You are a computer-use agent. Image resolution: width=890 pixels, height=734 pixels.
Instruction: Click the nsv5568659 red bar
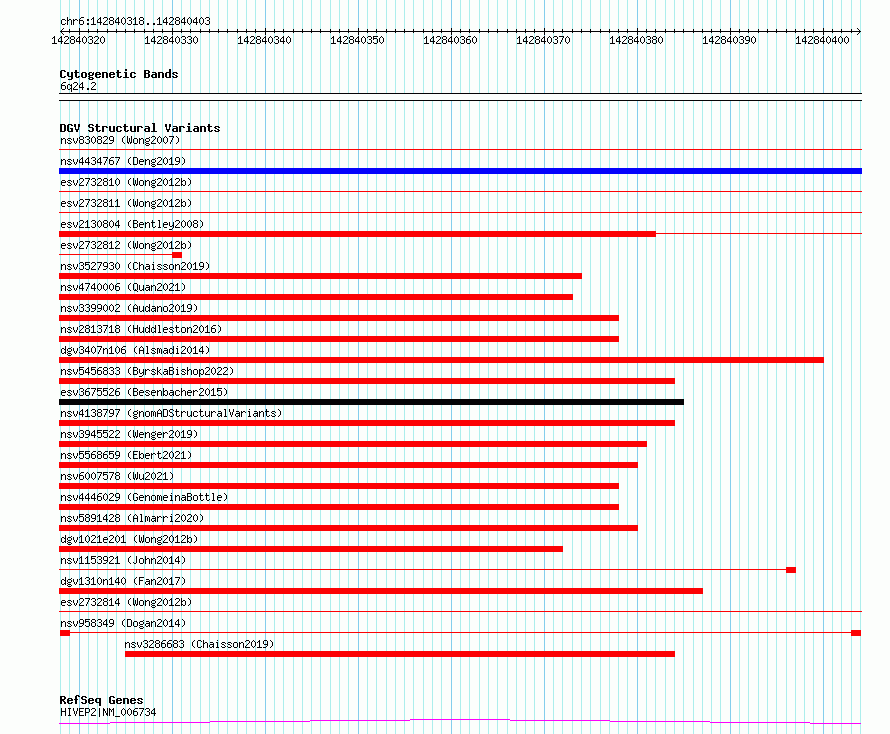(x=349, y=465)
